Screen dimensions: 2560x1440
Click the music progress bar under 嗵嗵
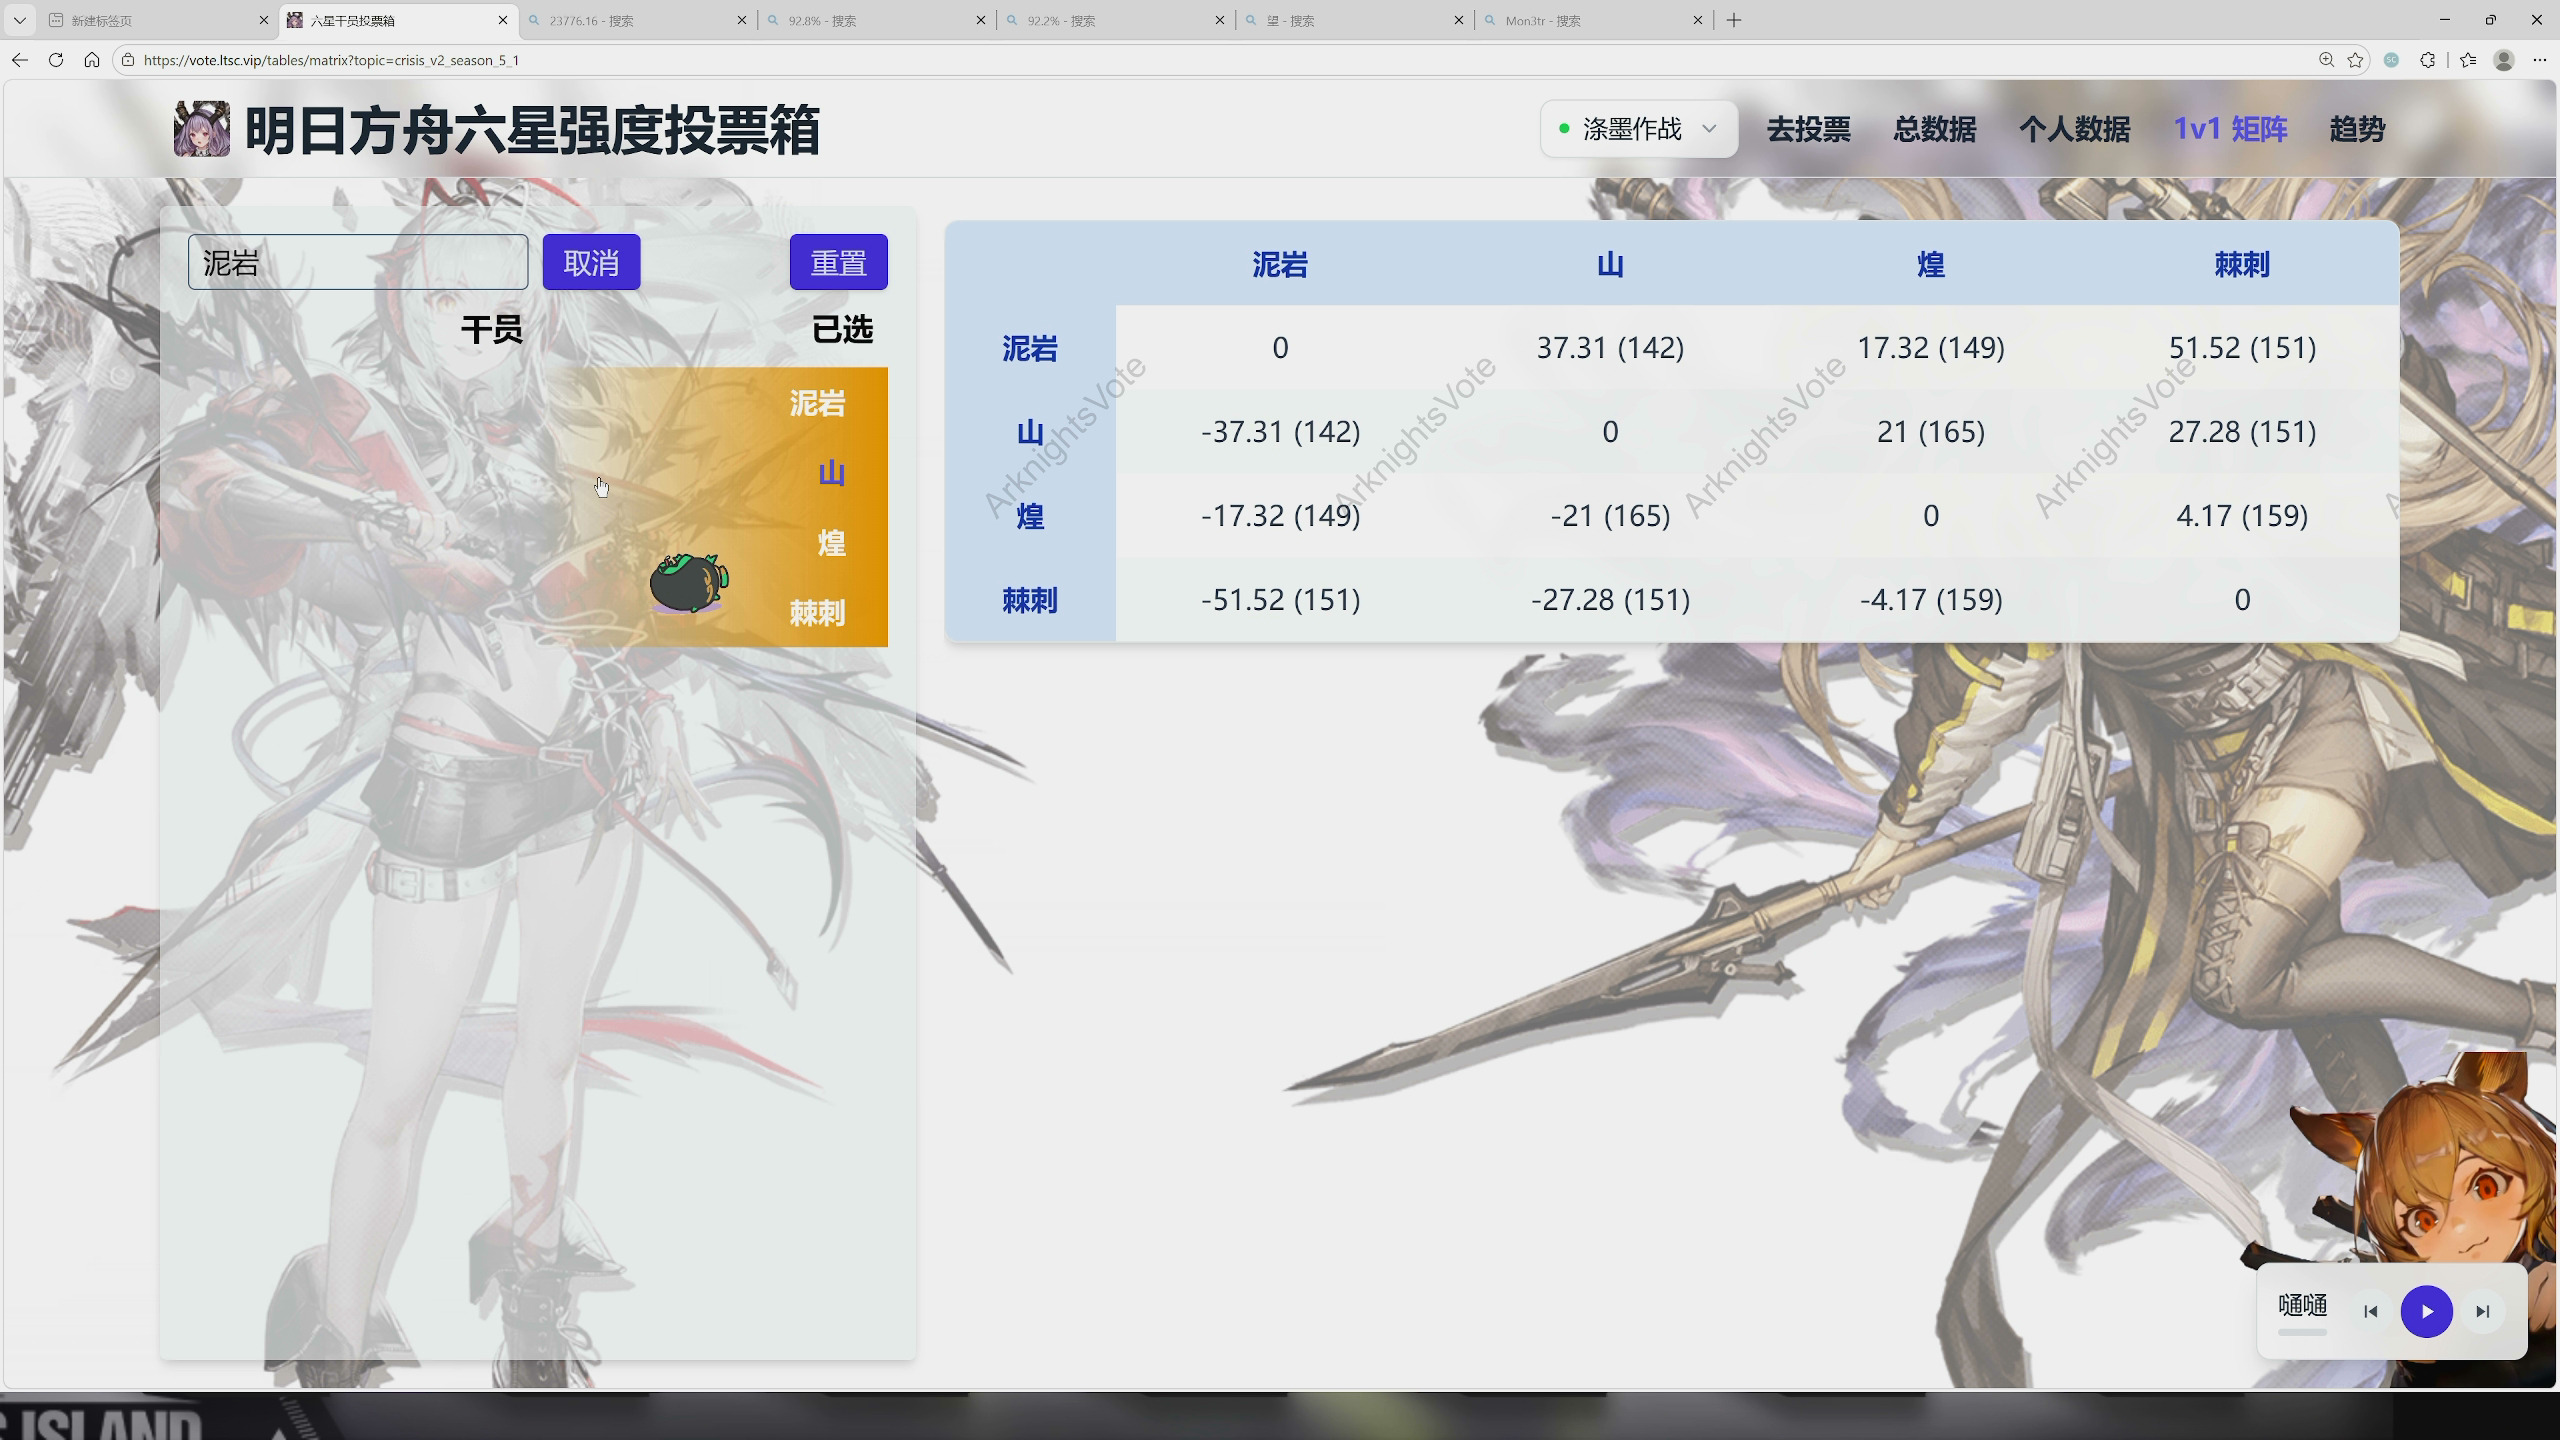(x=2302, y=1333)
